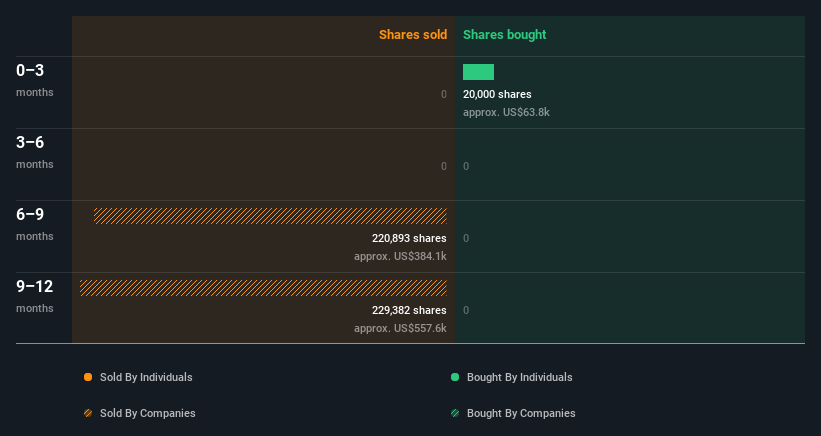Click the hatched 9–12 months sold bar
The image size is (821, 436).
pyautogui.click(x=263, y=288)
